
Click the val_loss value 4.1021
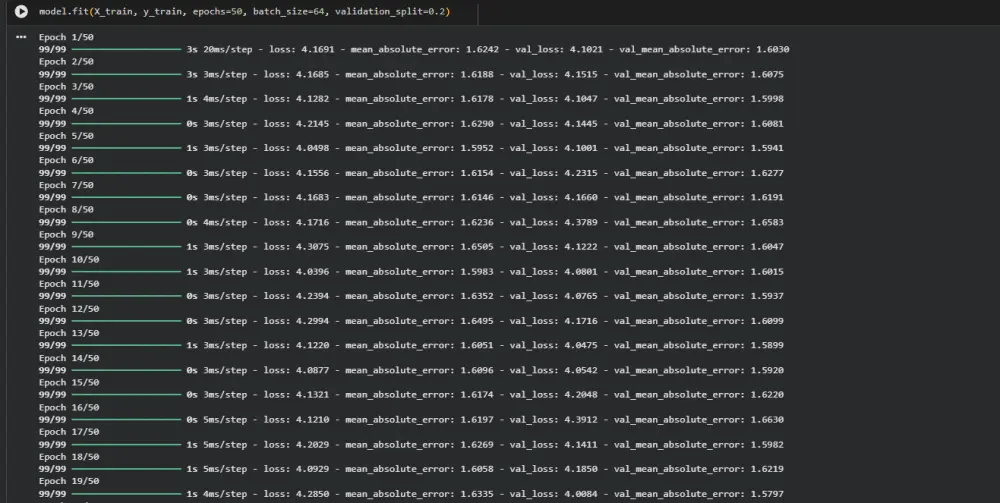pos(587,49)
